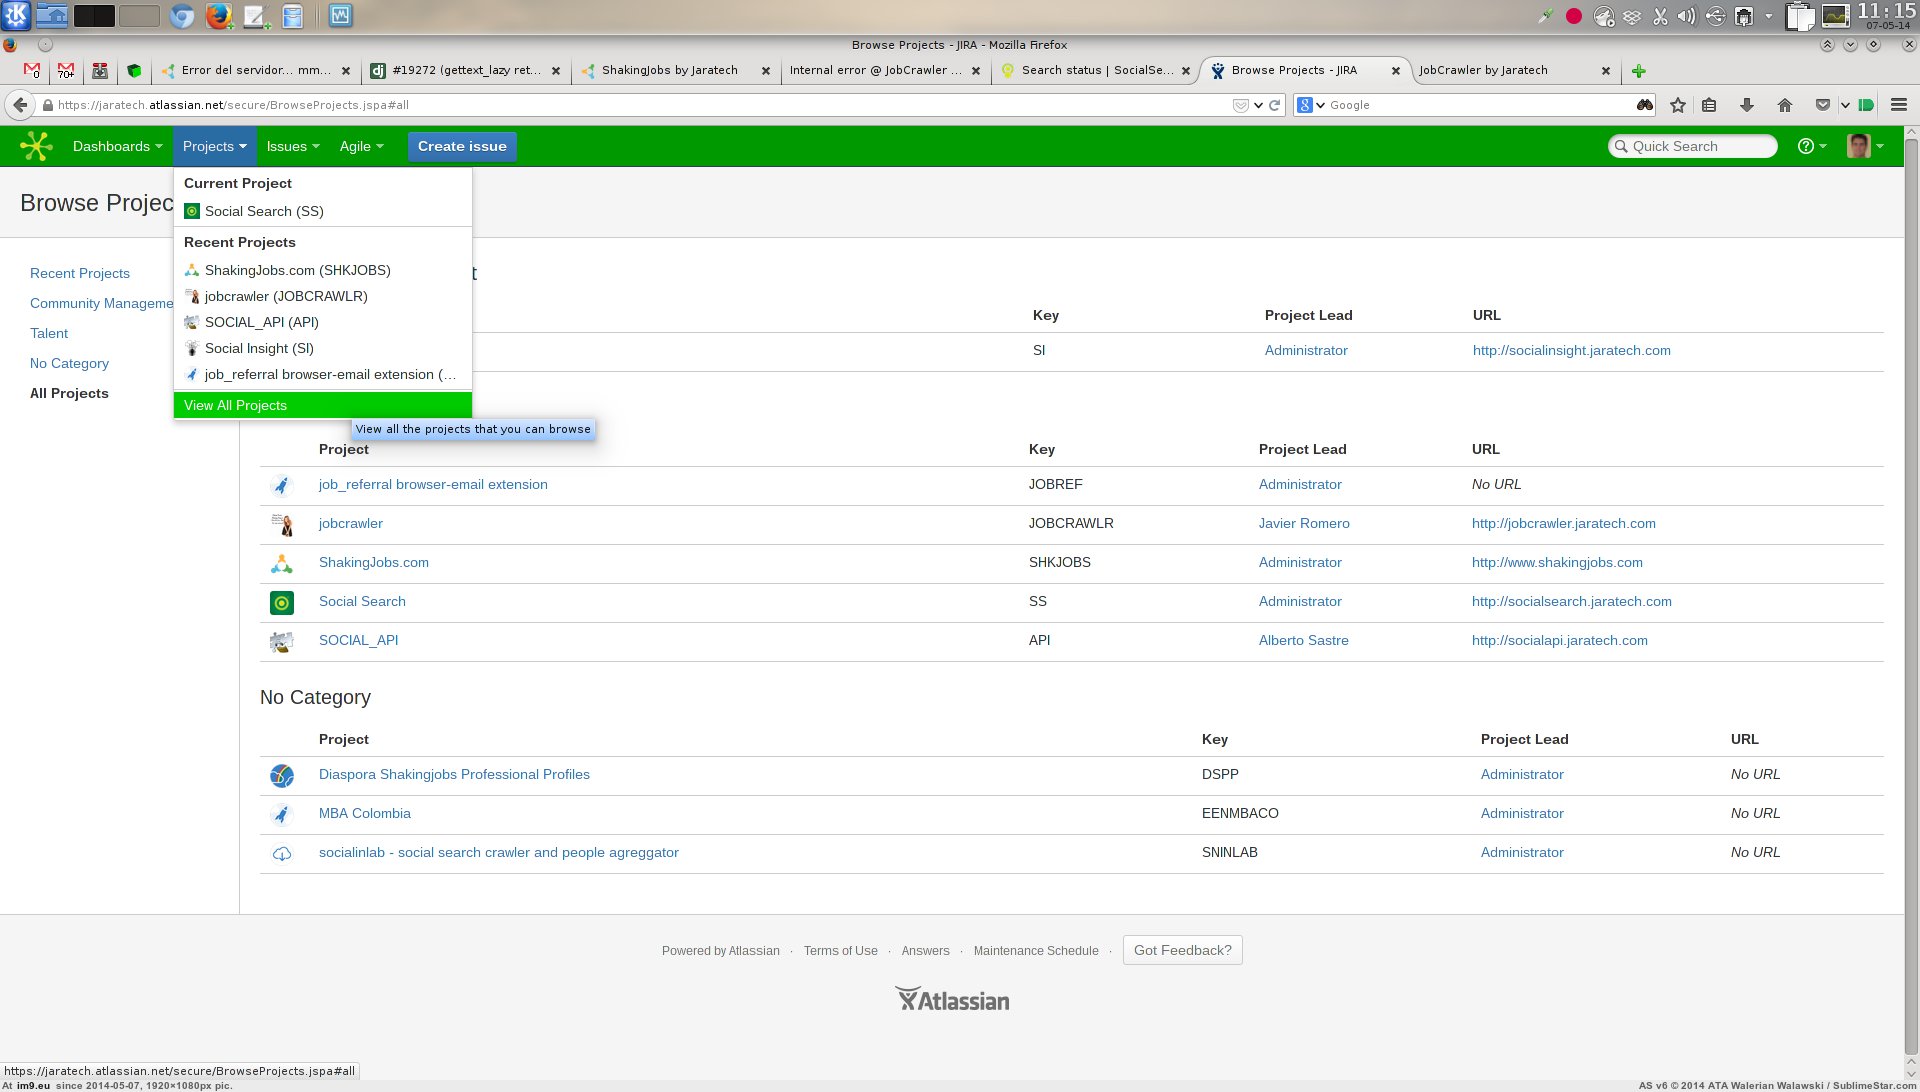This screenshot has height=1092, width=1920.
Task: Open the downloads arrow icon
Action: click(1747, 105)
